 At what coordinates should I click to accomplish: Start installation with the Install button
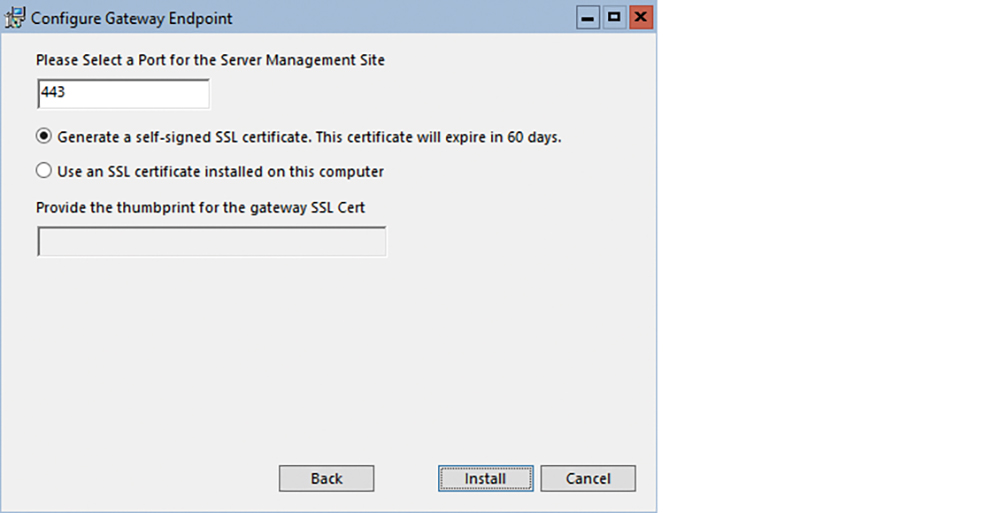pyautogui.click(x=485, y=479)
